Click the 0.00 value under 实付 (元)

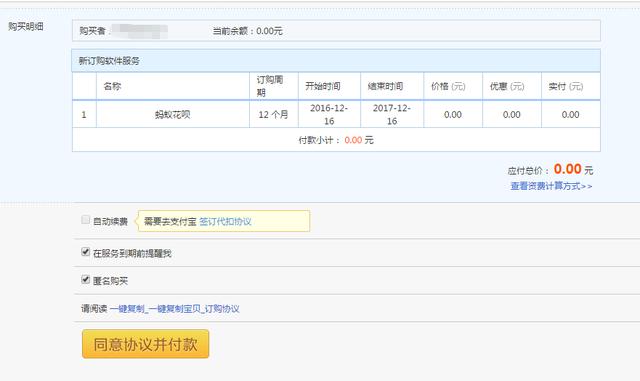click(x=571, y=115)
